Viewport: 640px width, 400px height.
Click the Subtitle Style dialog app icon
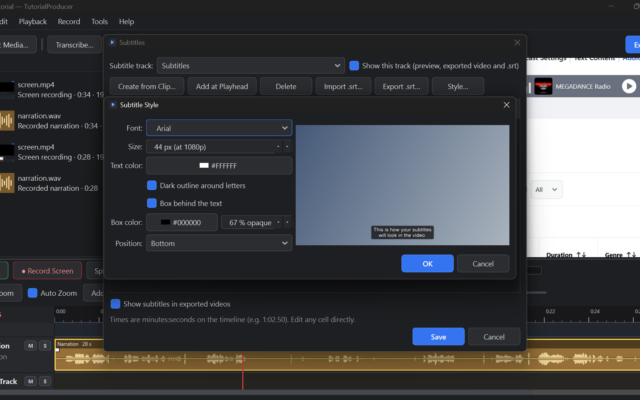(x=113, y=105)
